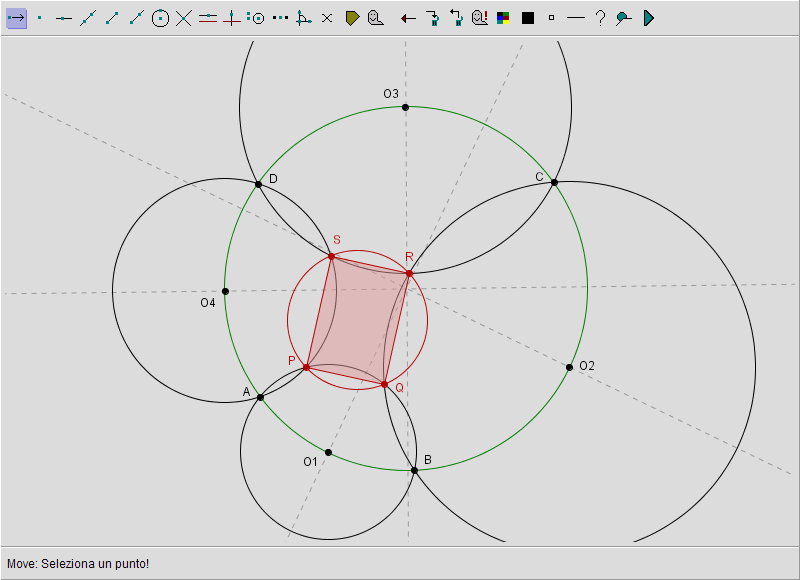Click the arrow-up-from-bin icon

pos(456,18)
